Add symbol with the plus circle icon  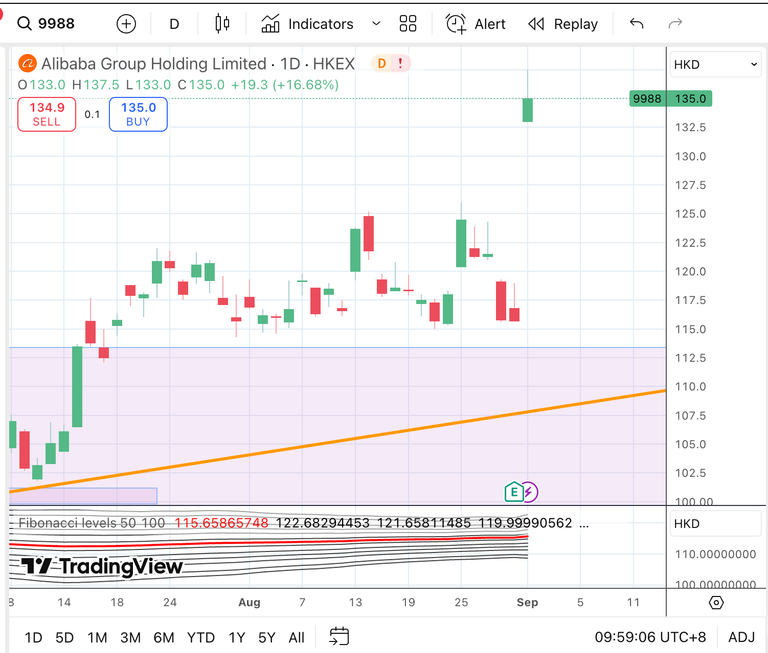[x=126, y=24]
